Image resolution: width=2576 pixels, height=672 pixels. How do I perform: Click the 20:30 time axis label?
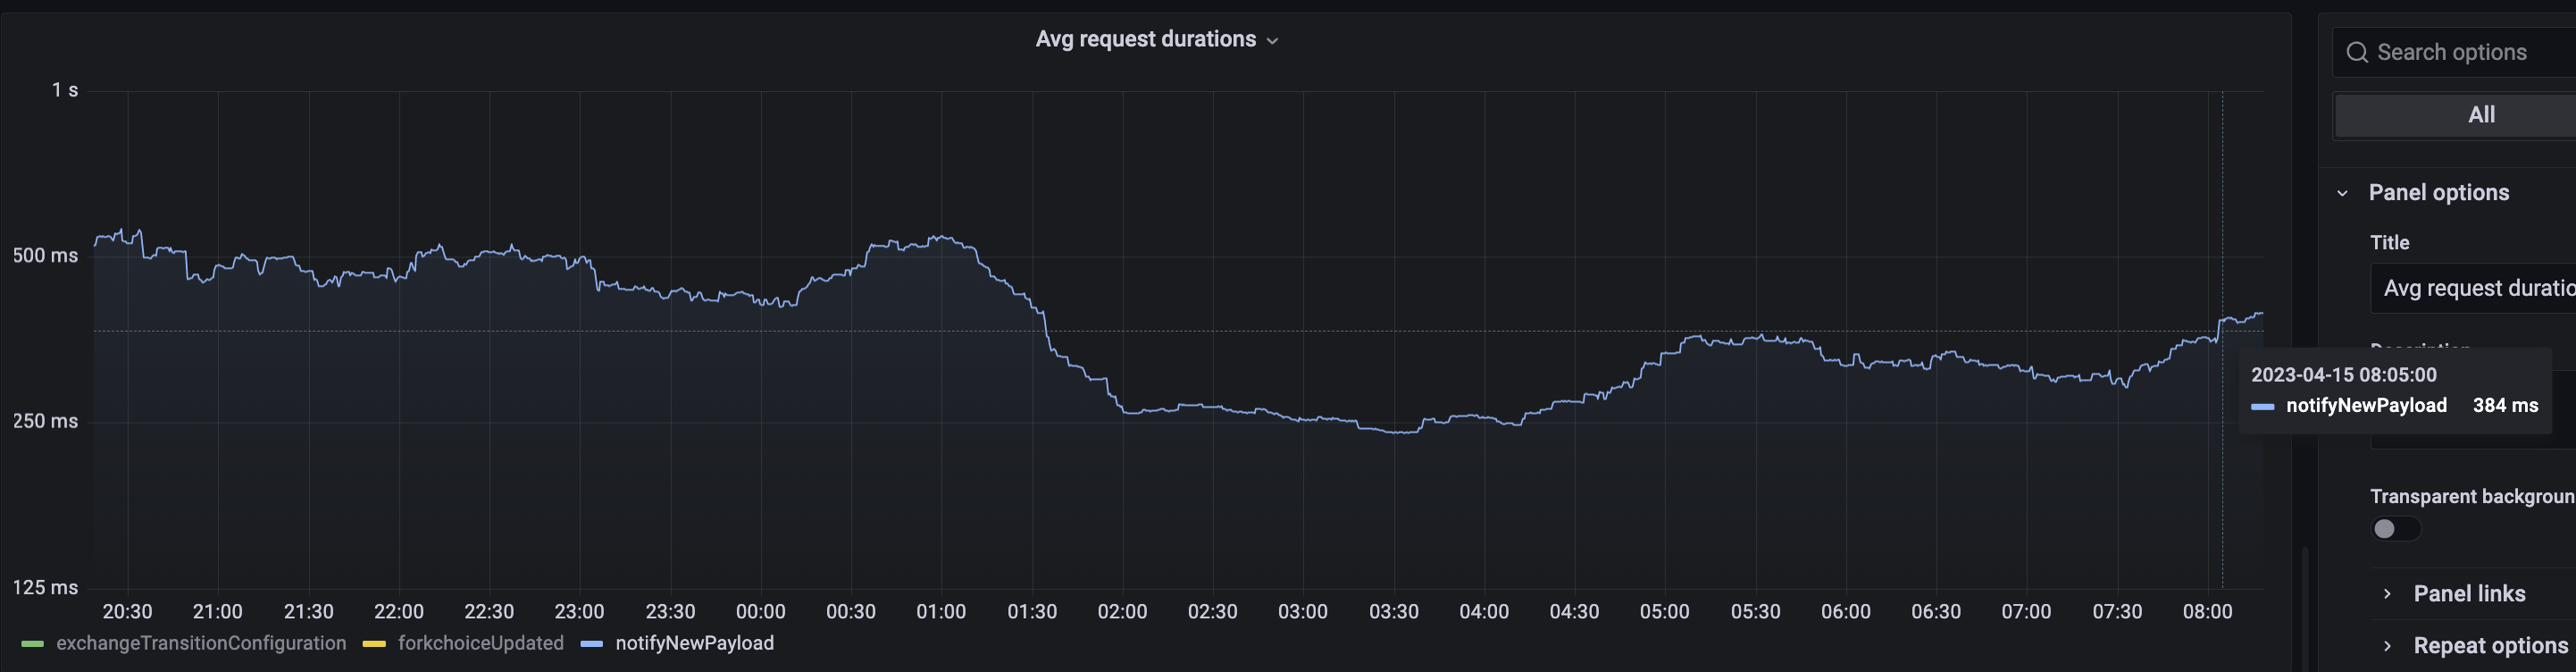(128, 612)
